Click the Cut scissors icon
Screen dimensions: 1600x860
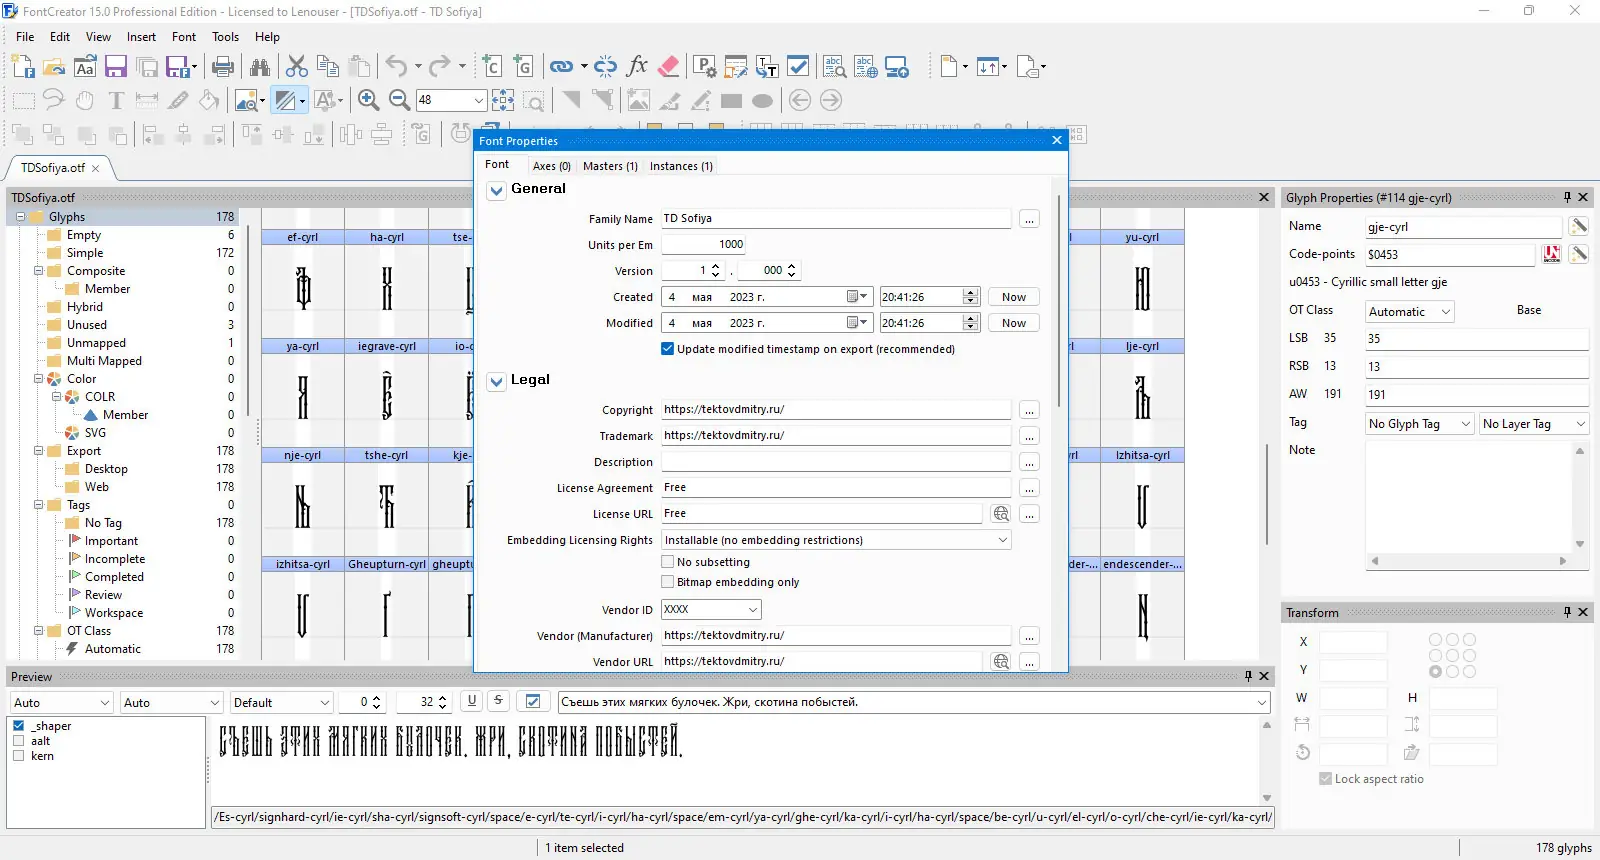[x=297, y=67]
